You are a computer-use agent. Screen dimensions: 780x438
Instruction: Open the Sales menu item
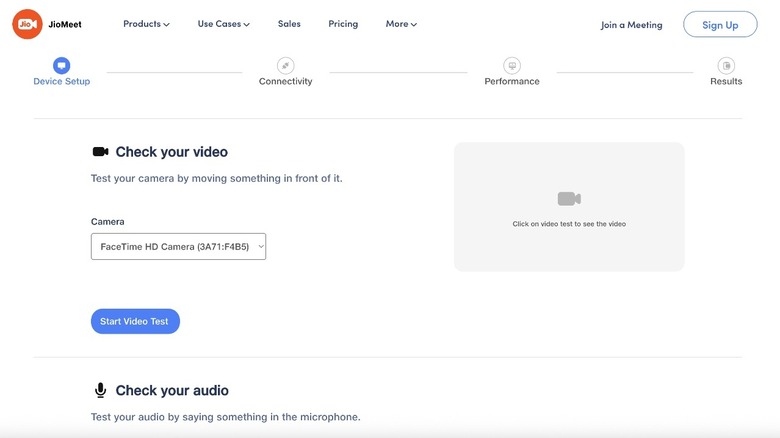coord(289,24)
